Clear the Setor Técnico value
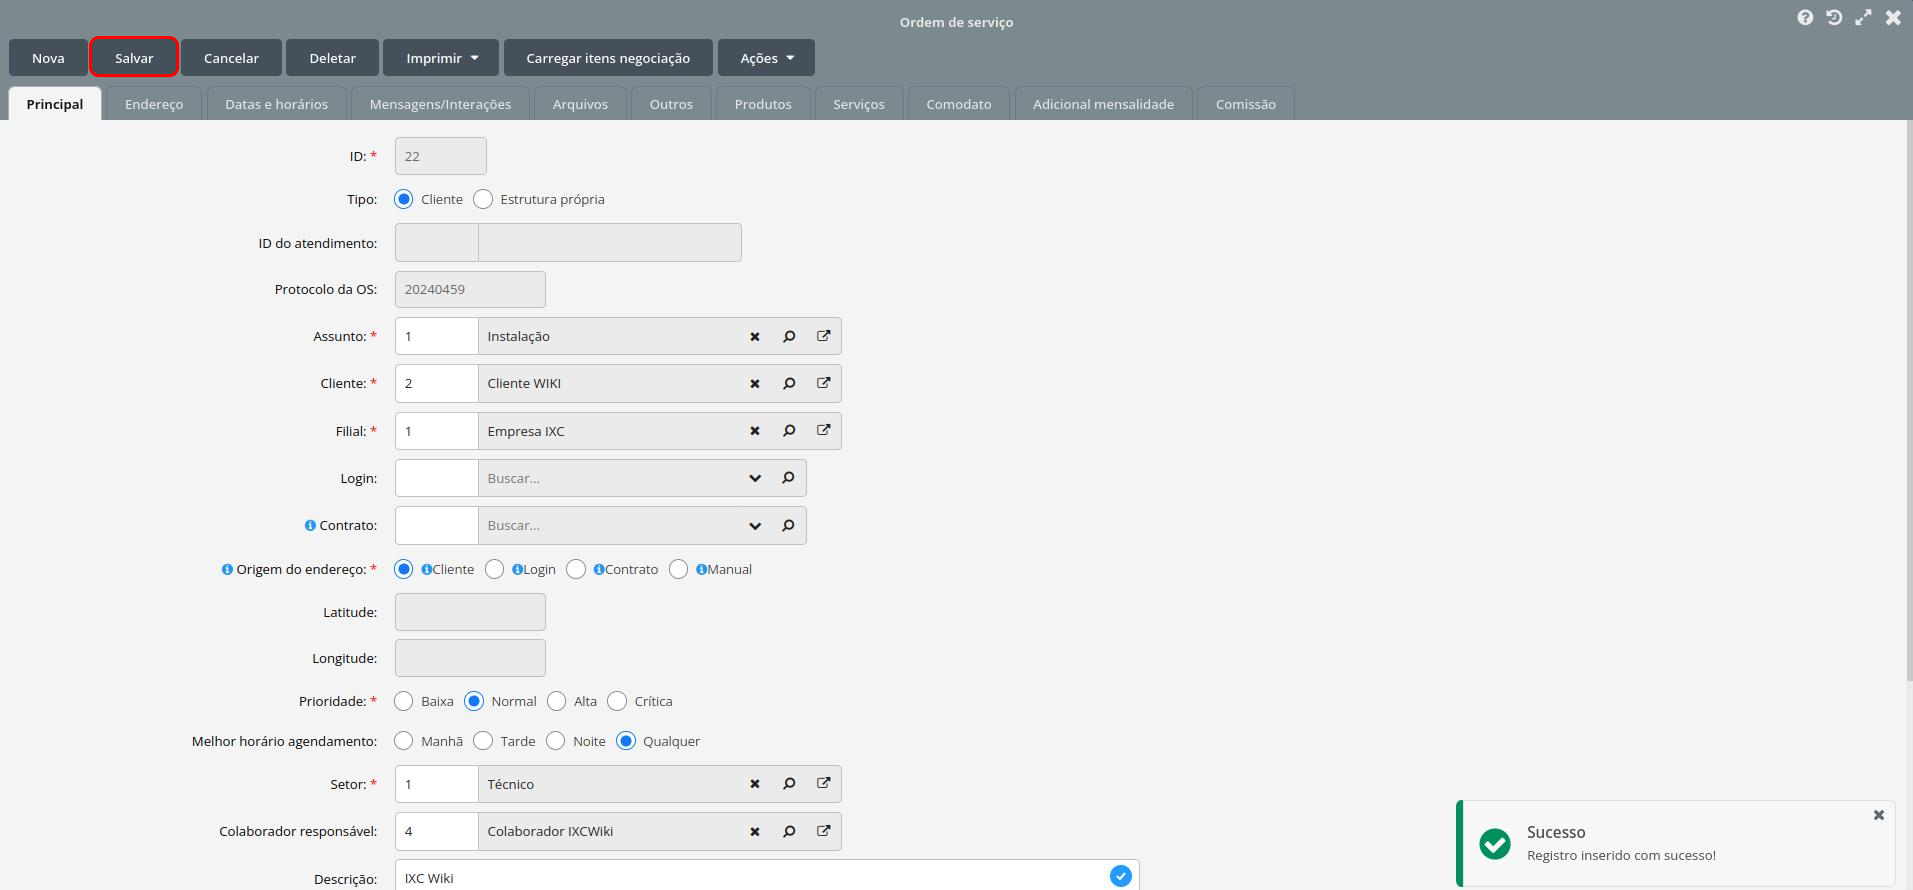The width and height of the screenshot is (1913, 890). (x=755, y=784)
